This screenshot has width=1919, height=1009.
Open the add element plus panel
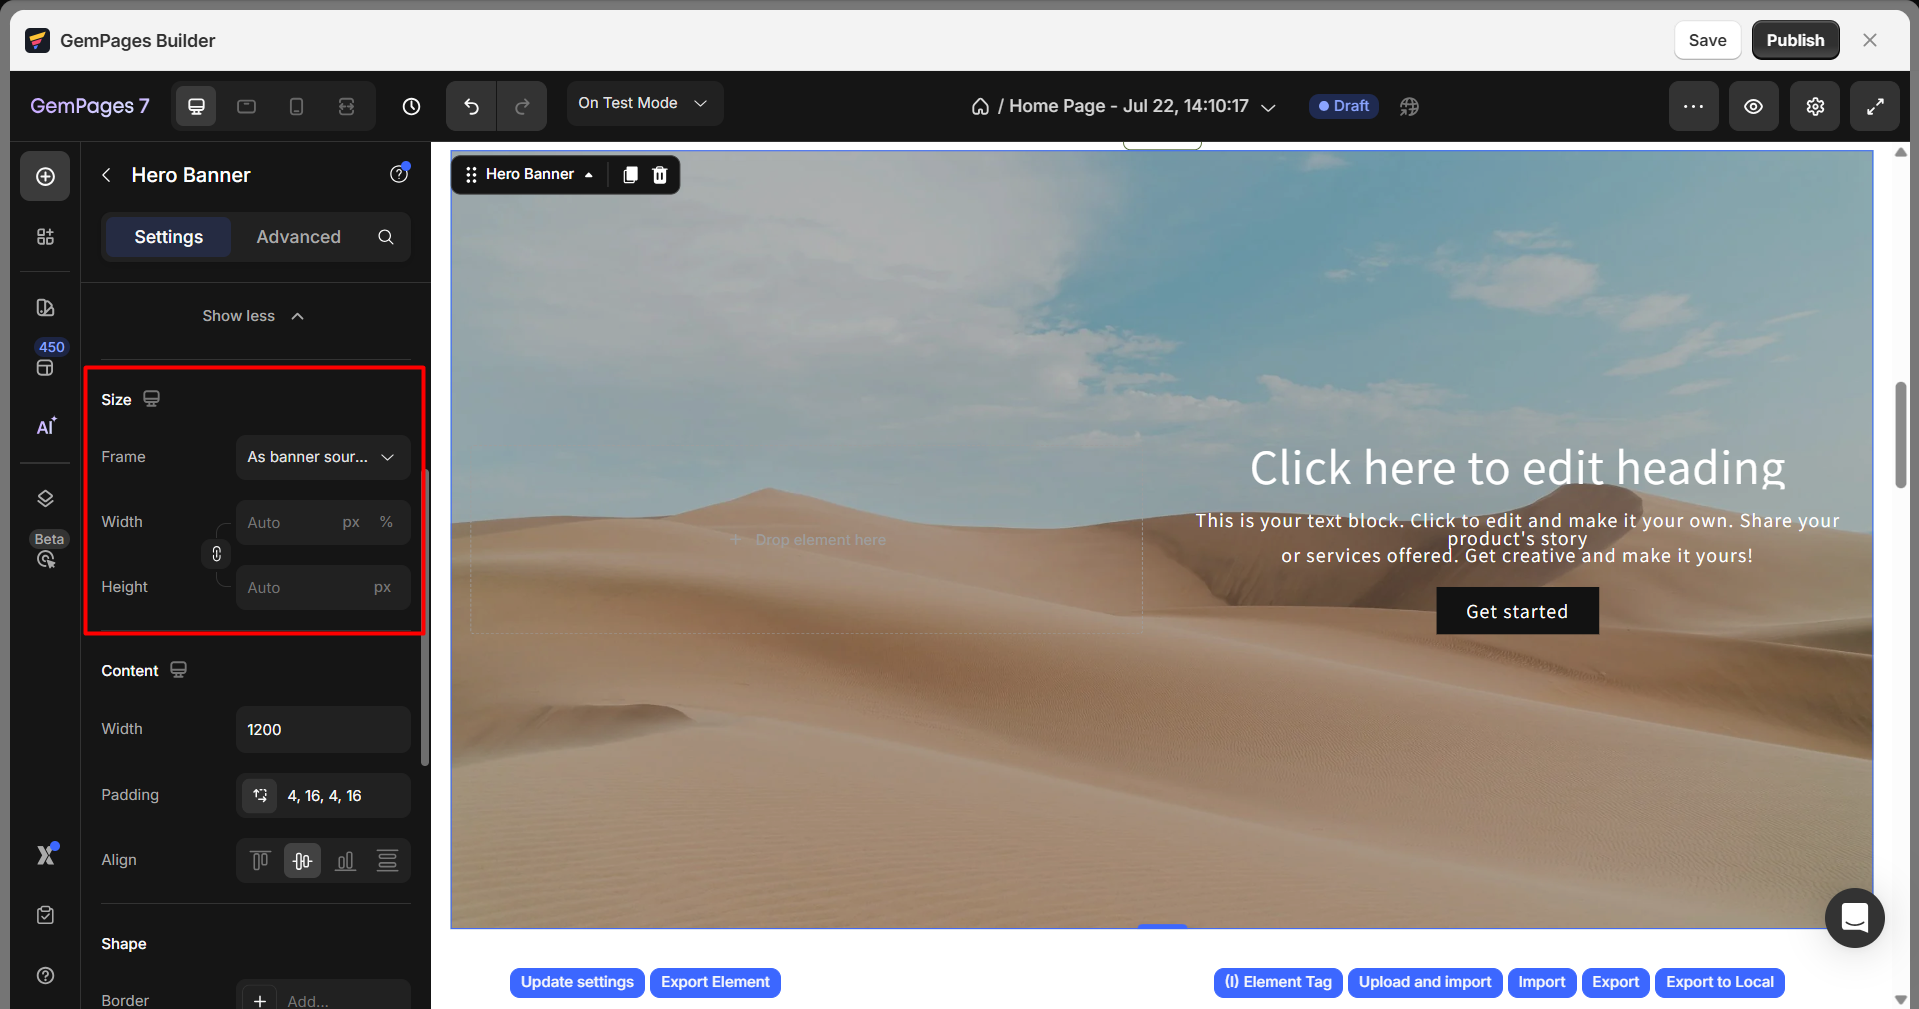(45, 176)
